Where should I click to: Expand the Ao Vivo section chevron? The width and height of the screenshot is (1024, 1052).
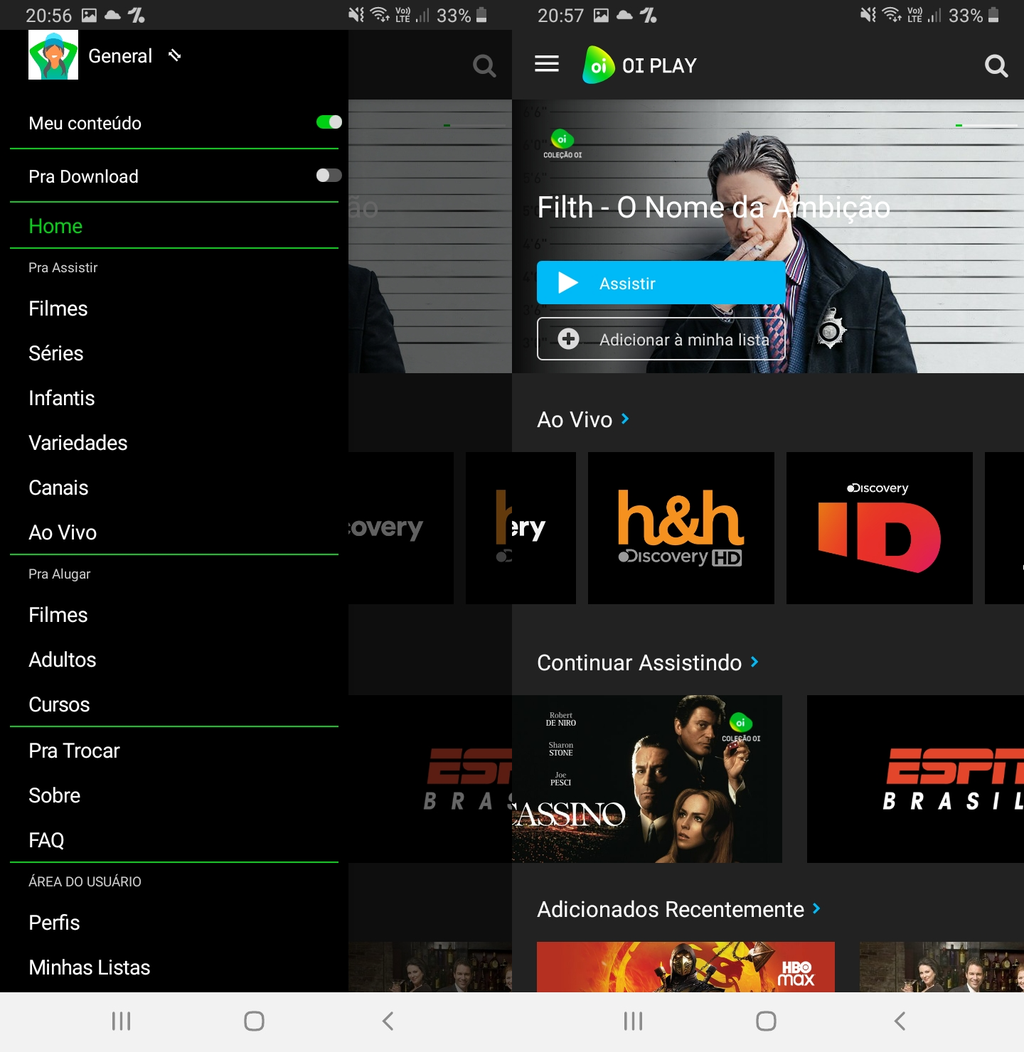click(x=625, y=419)
